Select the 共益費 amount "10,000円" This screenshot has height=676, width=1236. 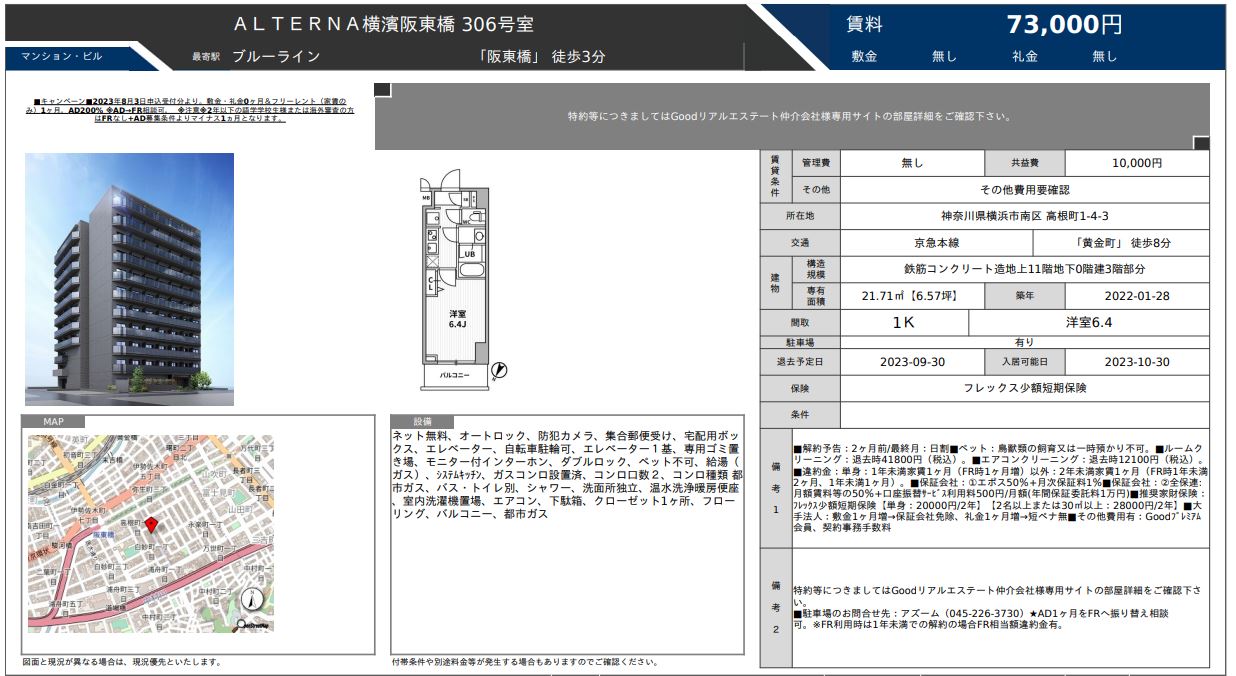(x=1137, y=163)
